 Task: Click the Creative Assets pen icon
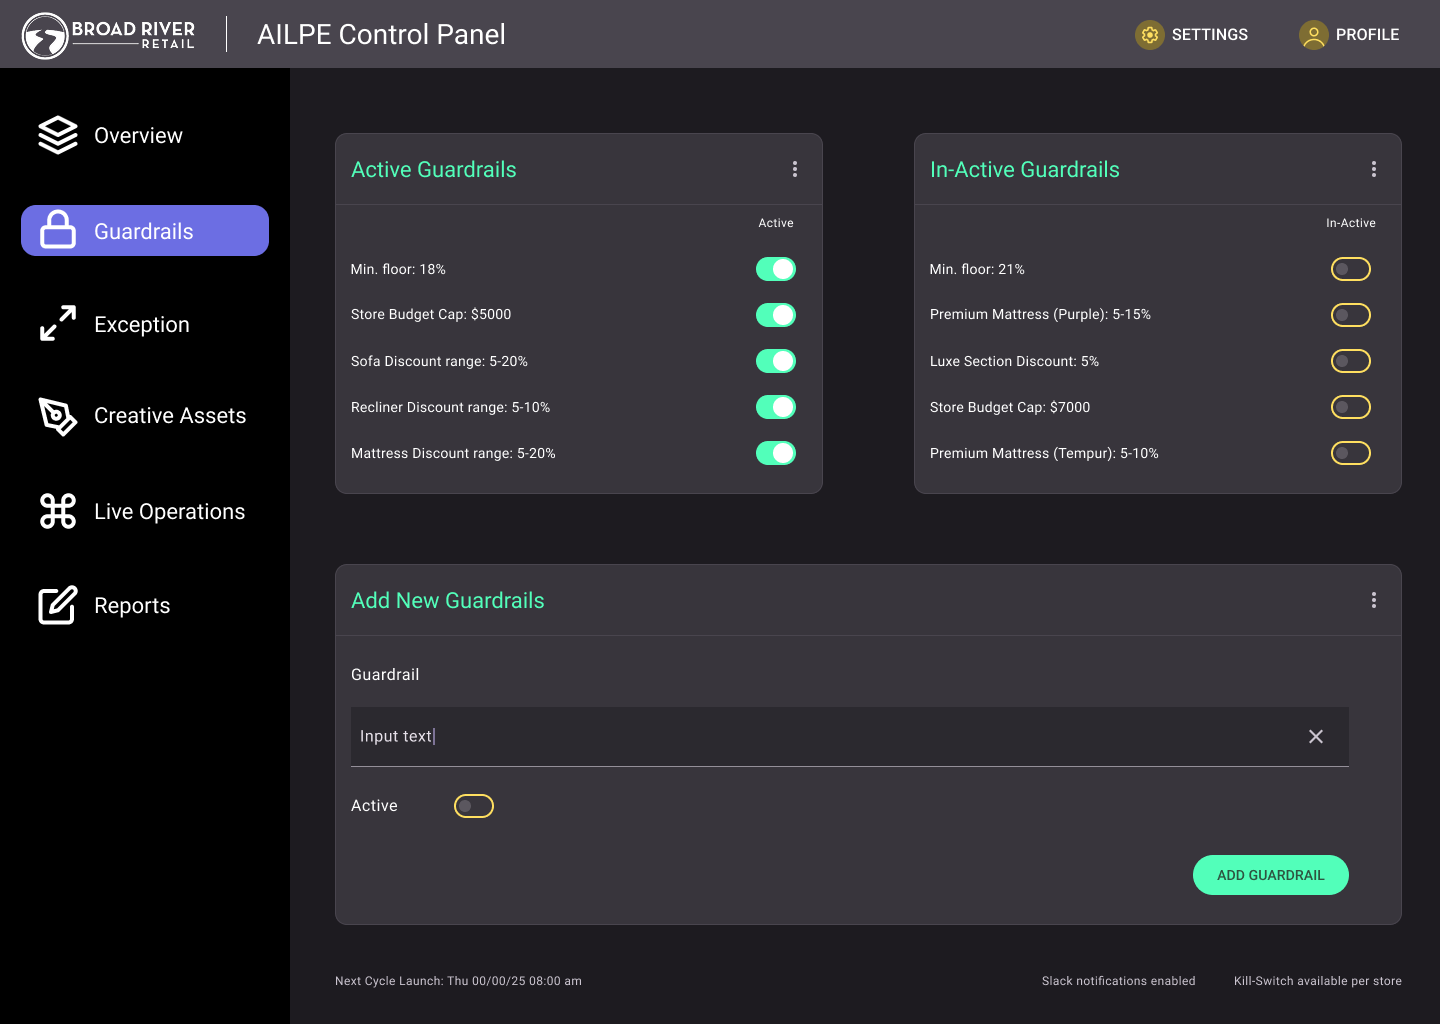pyautogui.click(x=58, y=416)
